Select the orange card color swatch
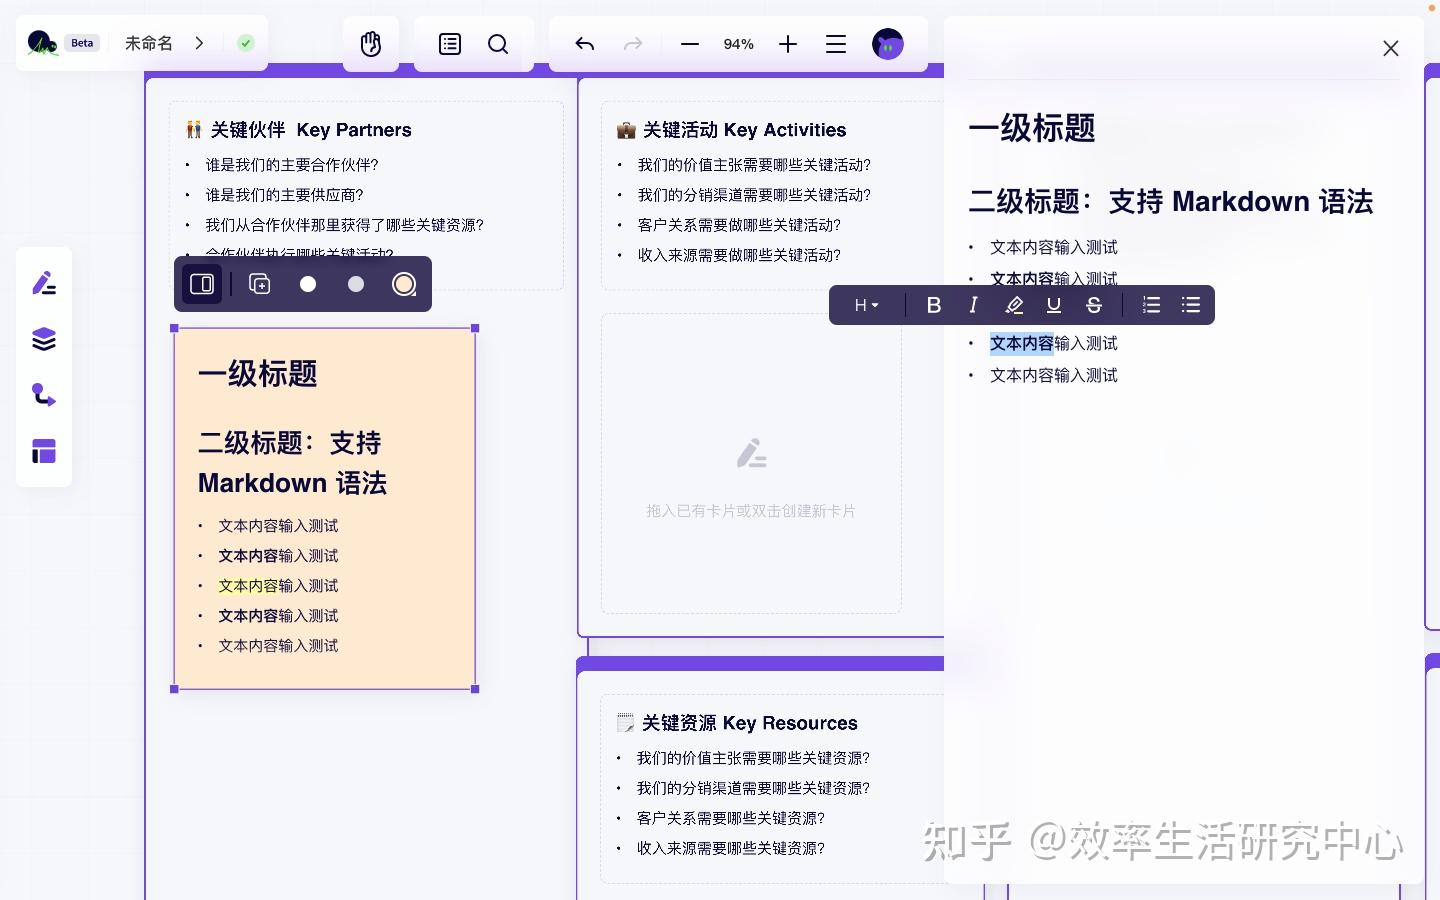The image size is (1440, 900). tap(404, 284)
